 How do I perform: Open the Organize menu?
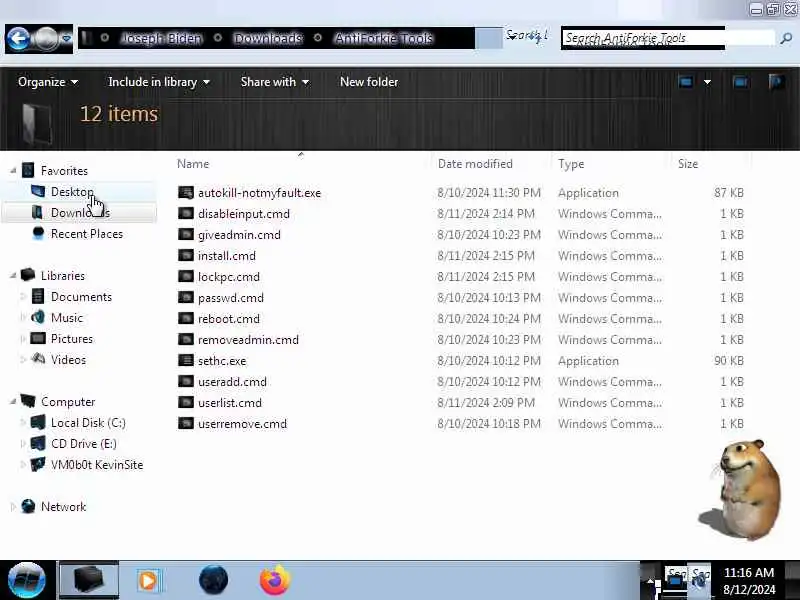point(48,82)
